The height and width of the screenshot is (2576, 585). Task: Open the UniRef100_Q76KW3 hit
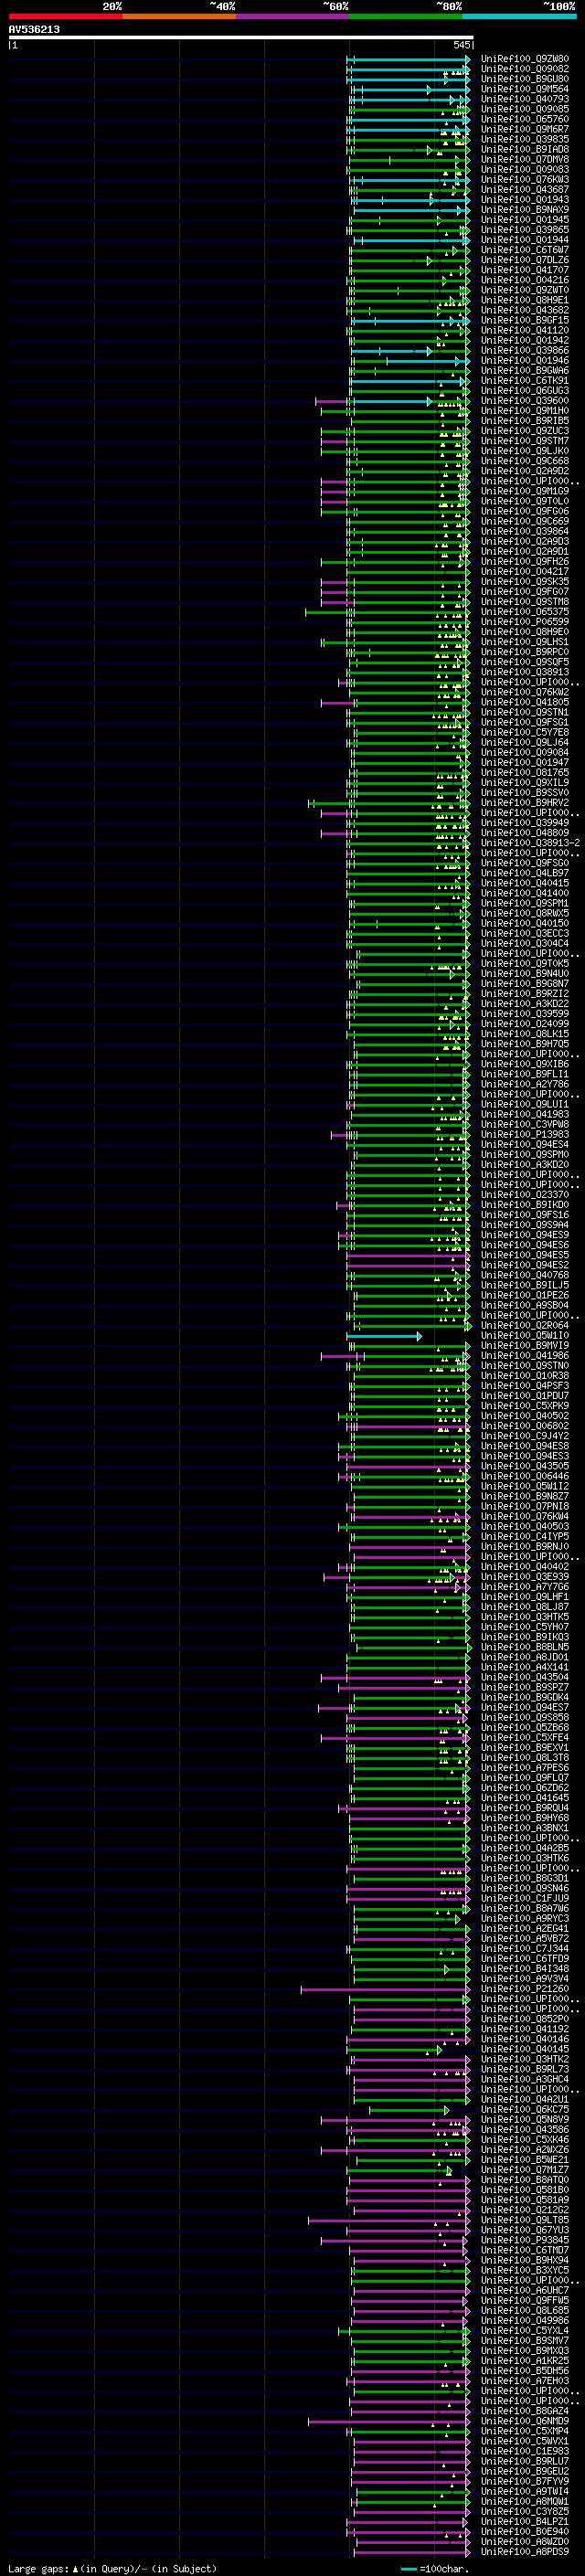tap(524, 180)
